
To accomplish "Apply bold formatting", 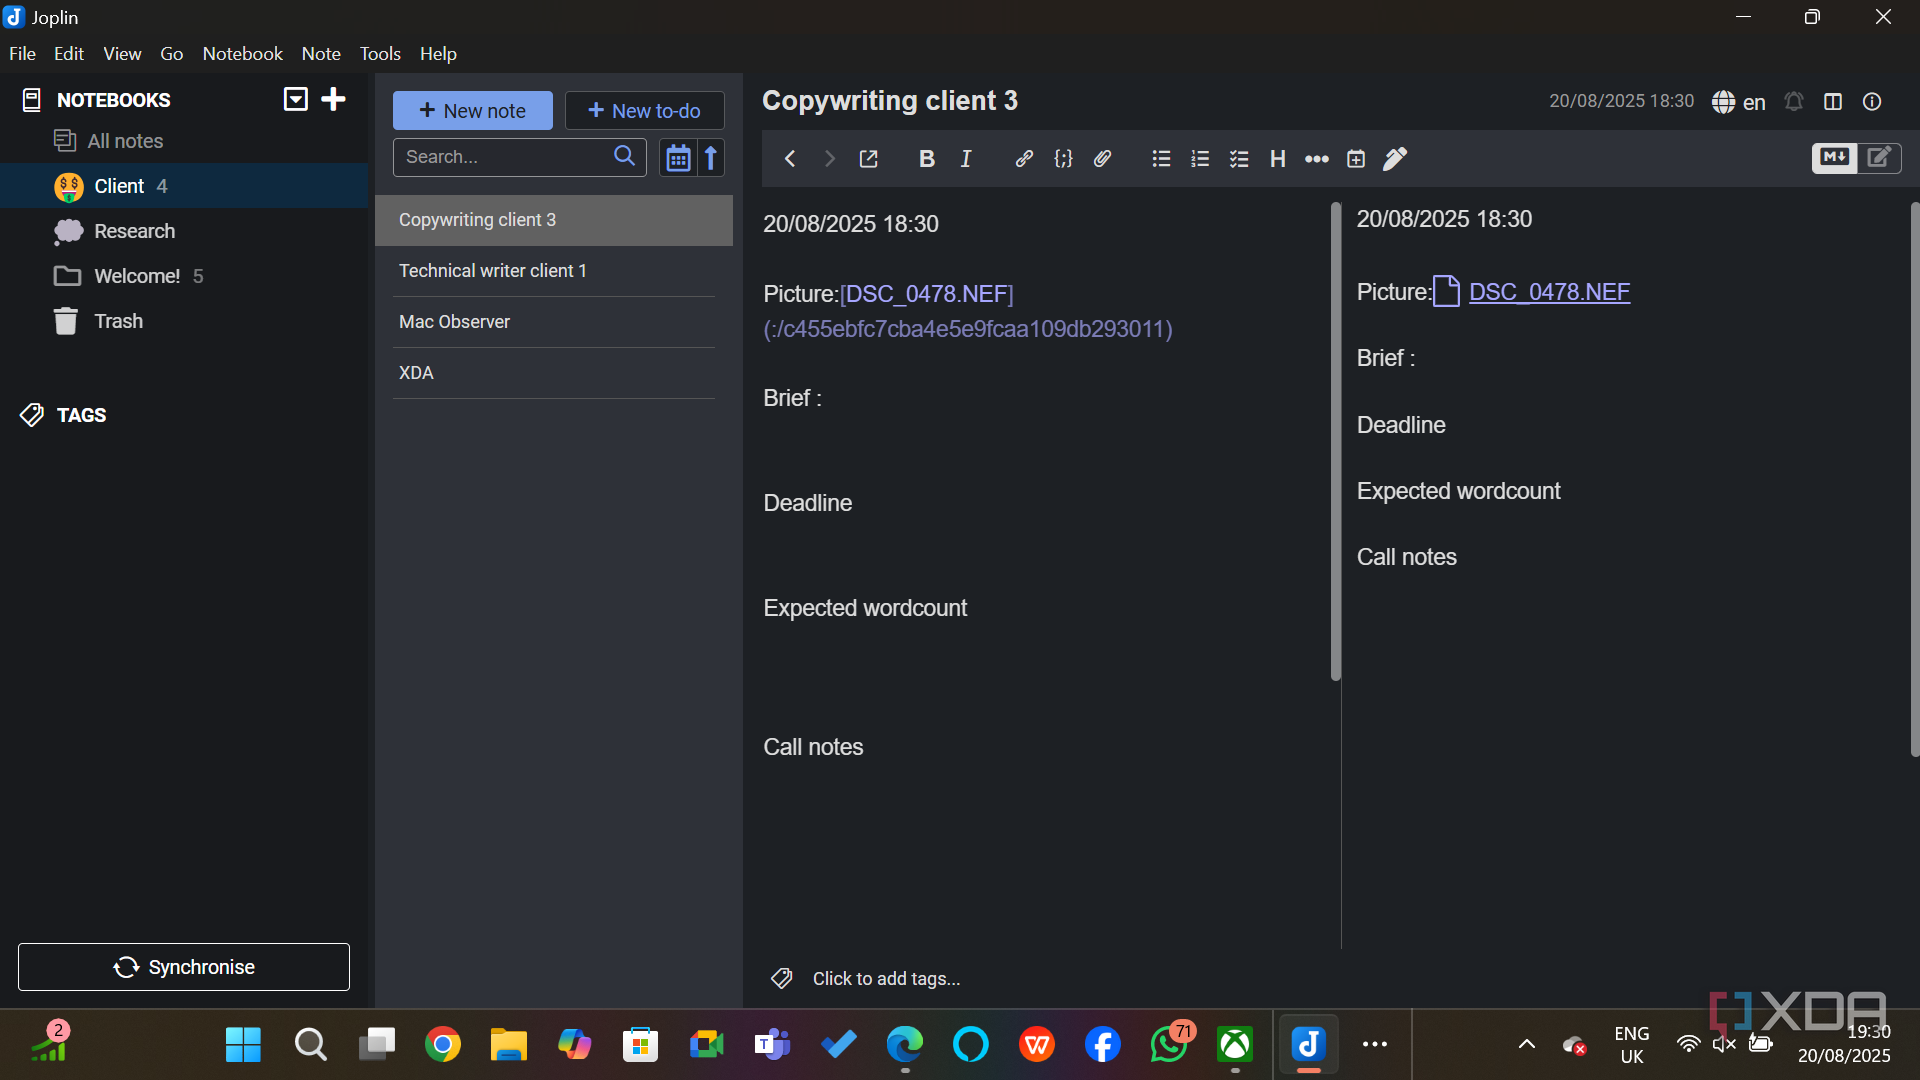I will (927, 159).
